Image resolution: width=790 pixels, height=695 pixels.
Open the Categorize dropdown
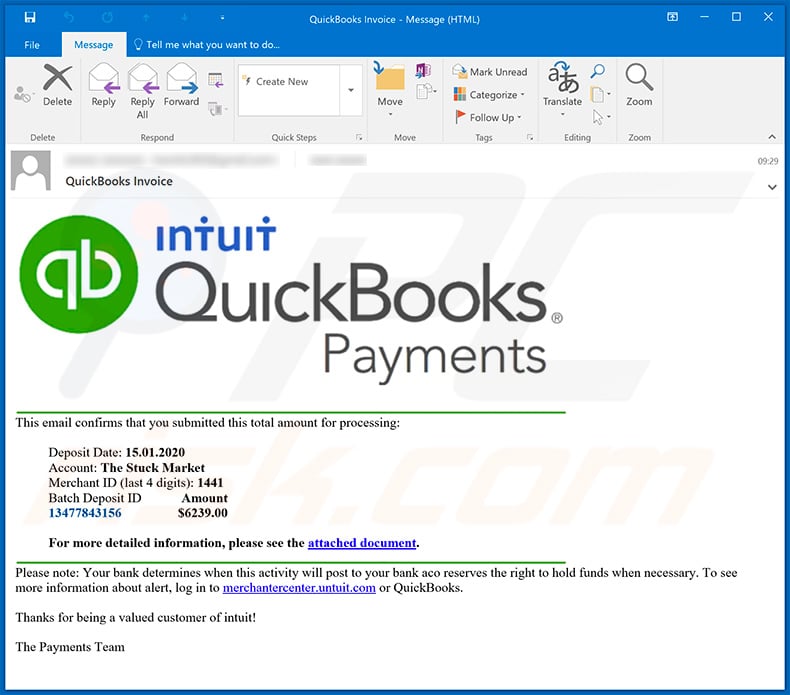pyautogui.click(x=489, y=95)
